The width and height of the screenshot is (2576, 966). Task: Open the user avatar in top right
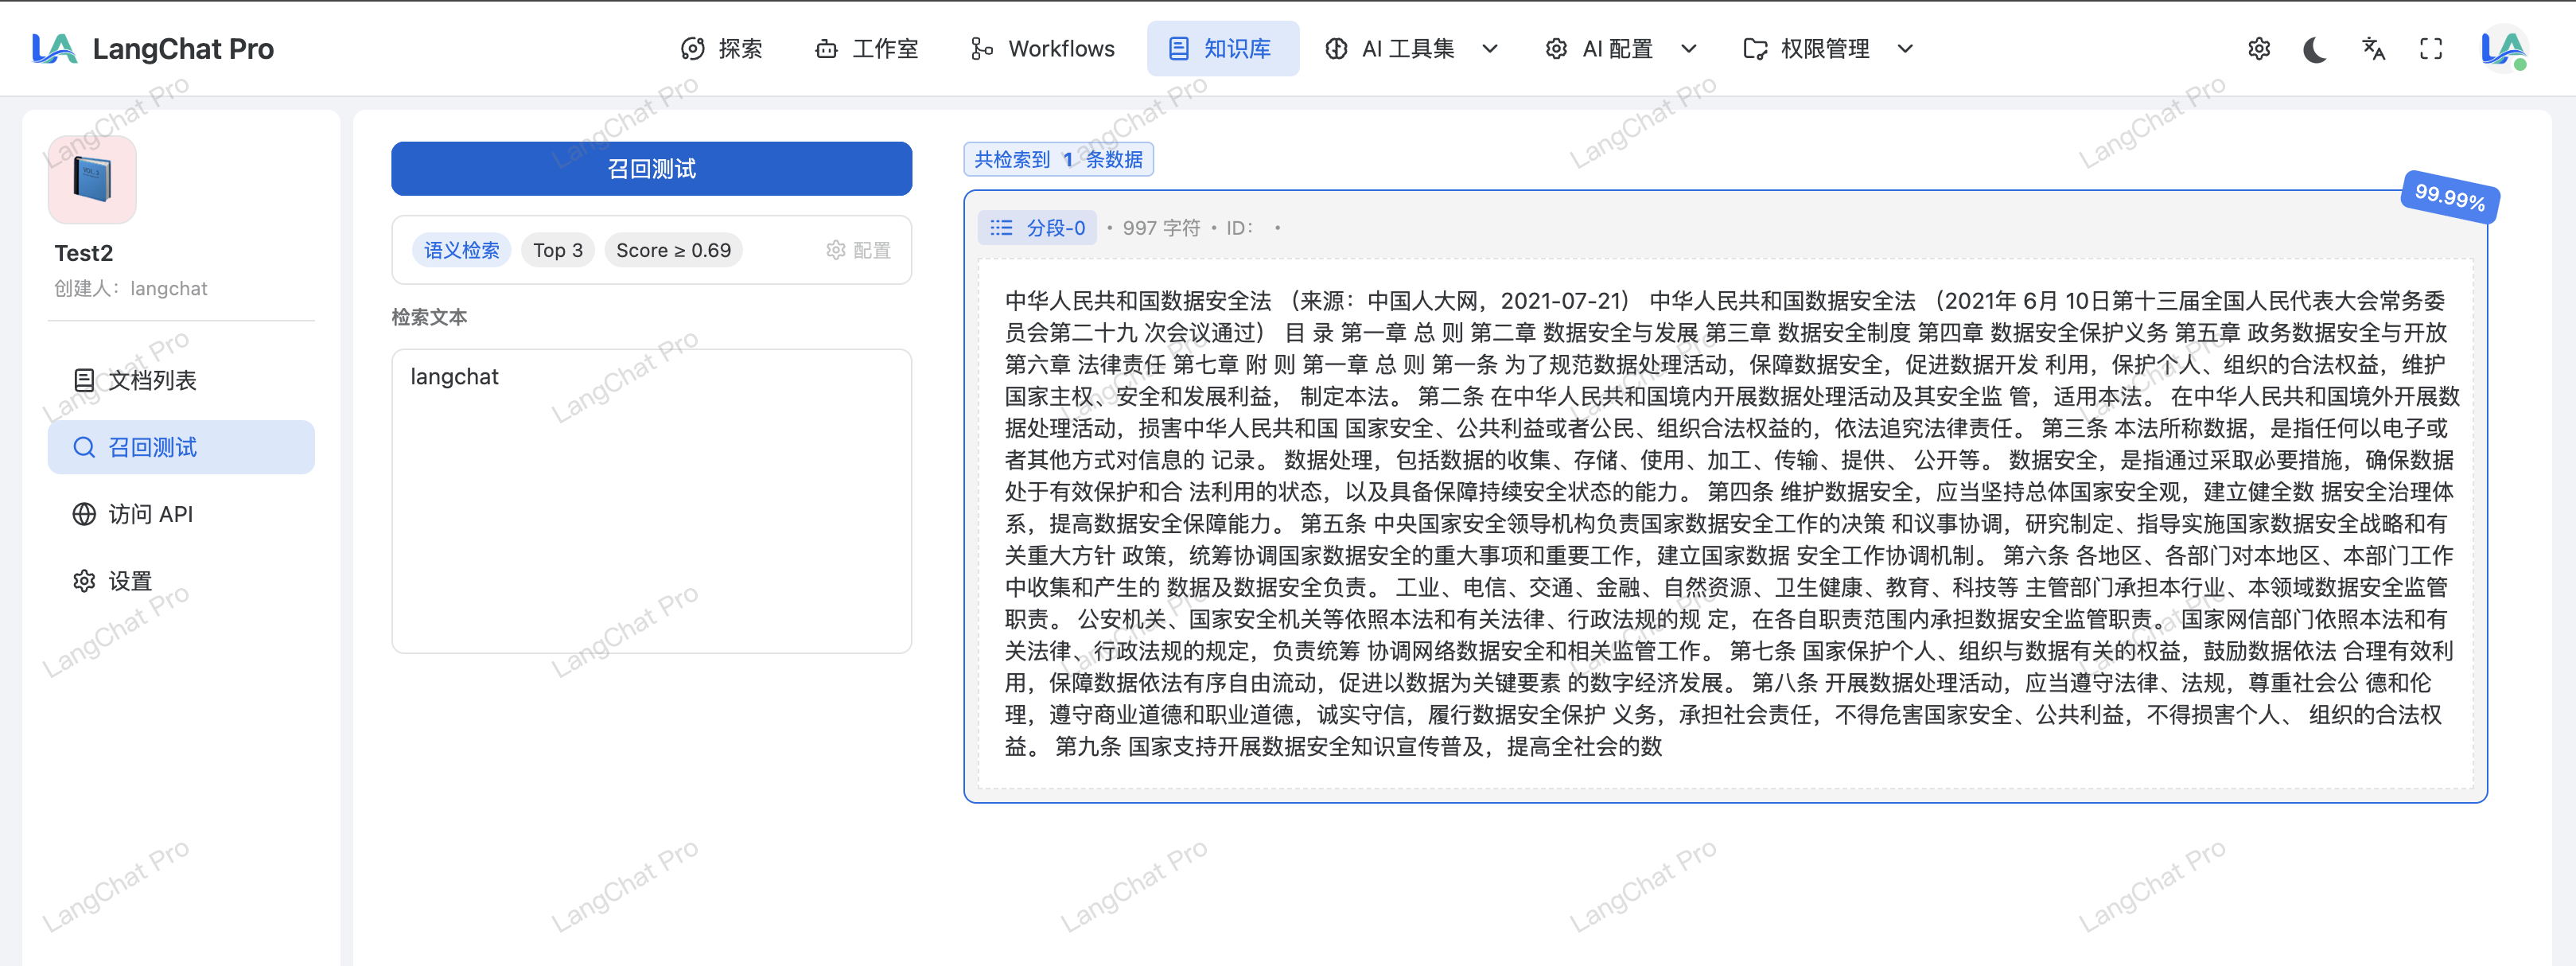pos(2502,49)
